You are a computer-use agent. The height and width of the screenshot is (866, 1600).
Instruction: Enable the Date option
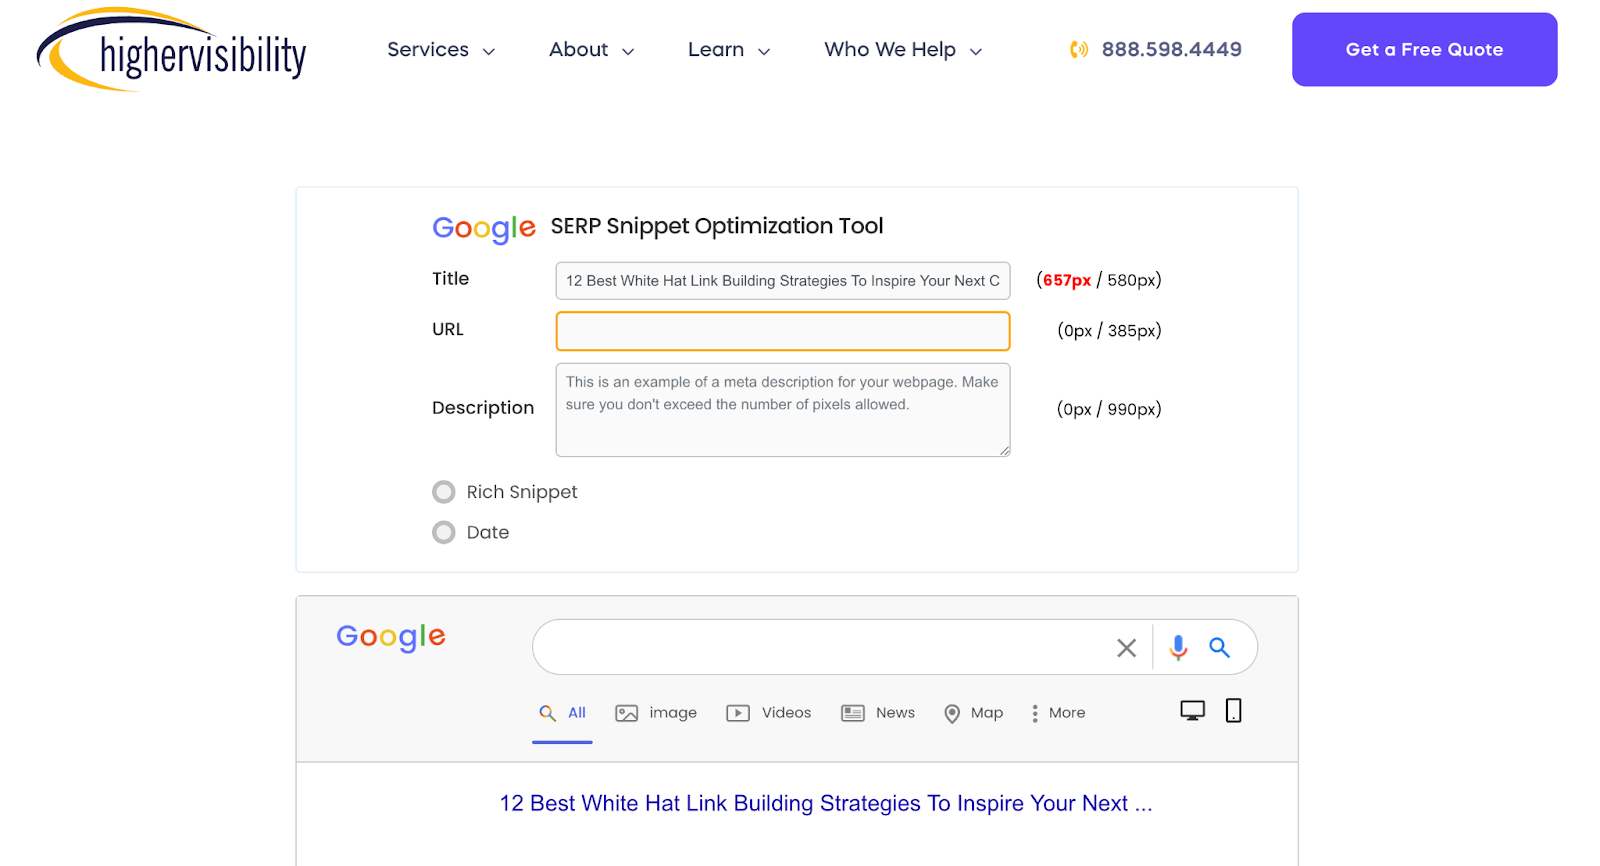(444, 533)
